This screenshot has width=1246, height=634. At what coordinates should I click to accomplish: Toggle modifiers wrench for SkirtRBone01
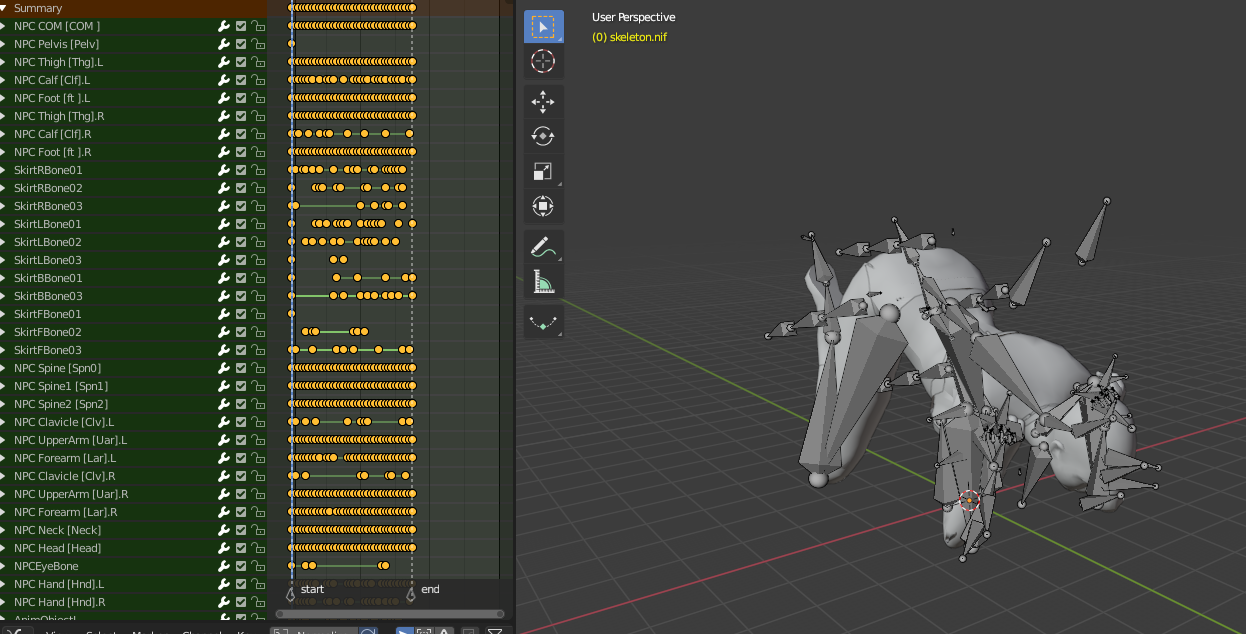tap(224, 170)
